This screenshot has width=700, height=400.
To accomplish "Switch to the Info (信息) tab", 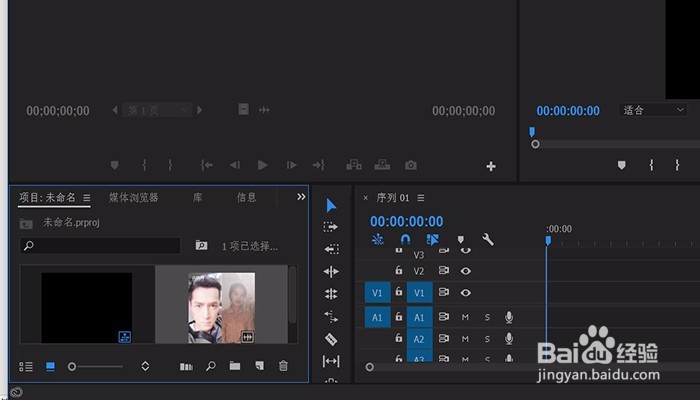I will [246, 197].
